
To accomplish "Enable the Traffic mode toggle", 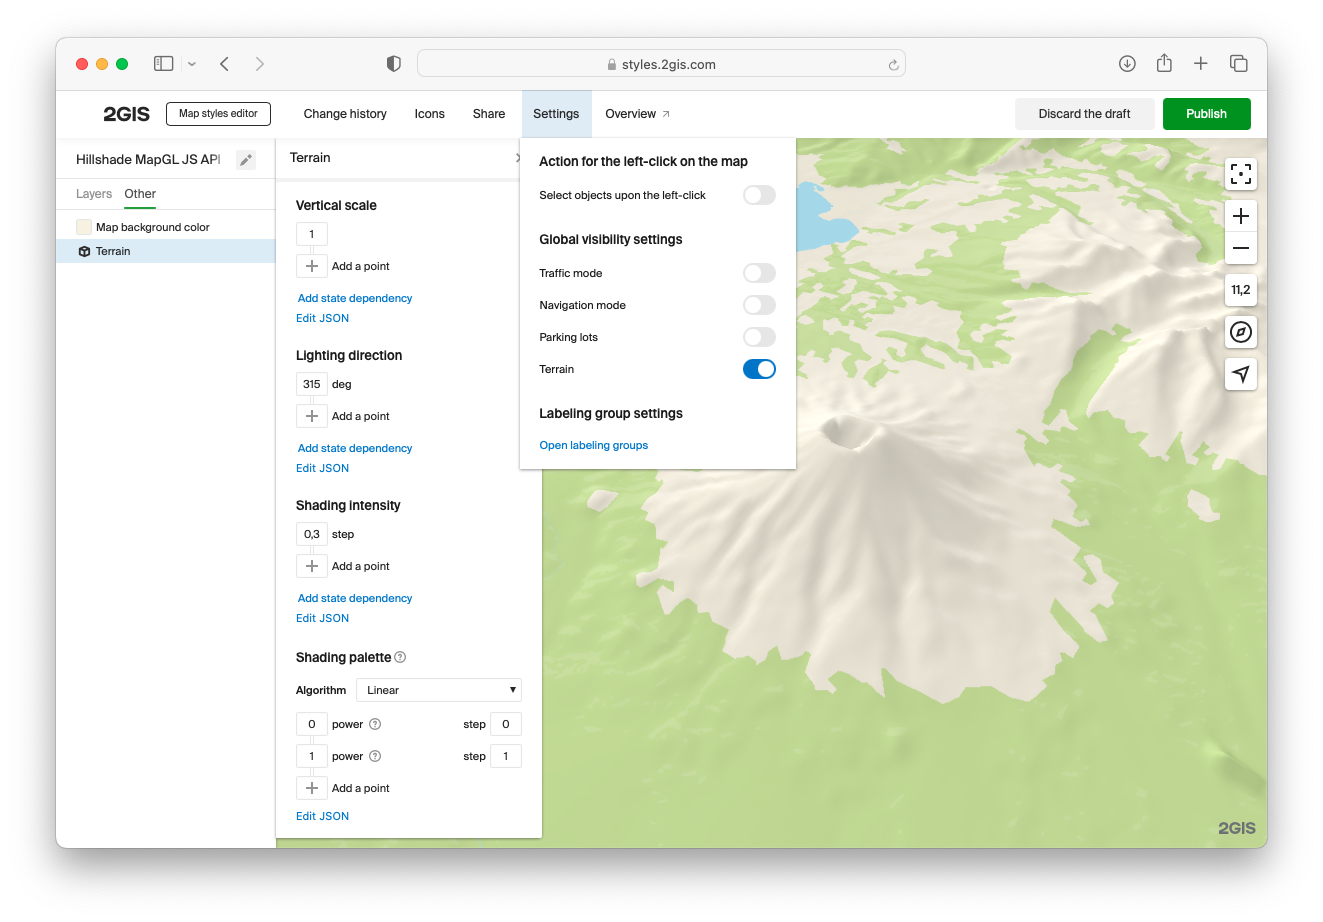I will click(x=759, y=273).
